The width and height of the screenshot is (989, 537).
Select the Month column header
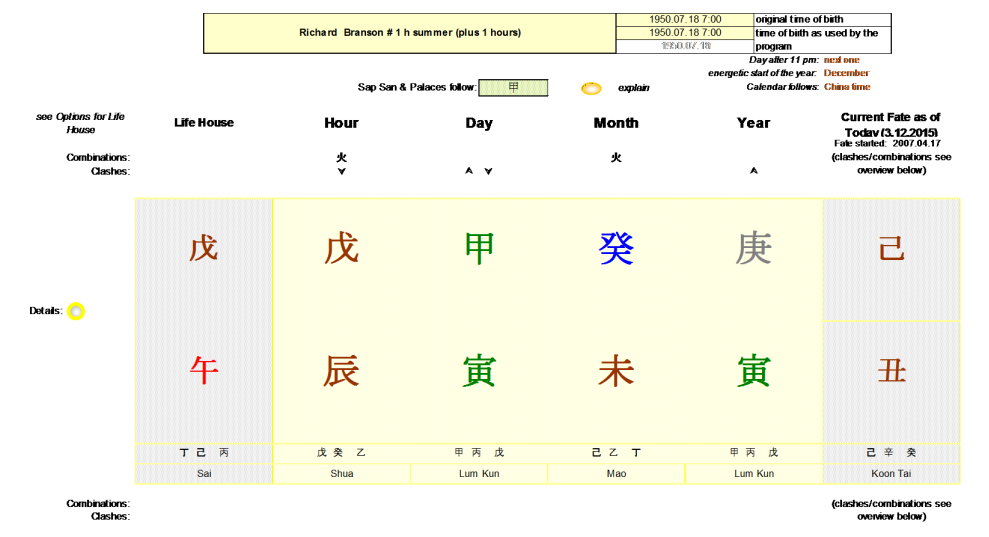(616, 123)
